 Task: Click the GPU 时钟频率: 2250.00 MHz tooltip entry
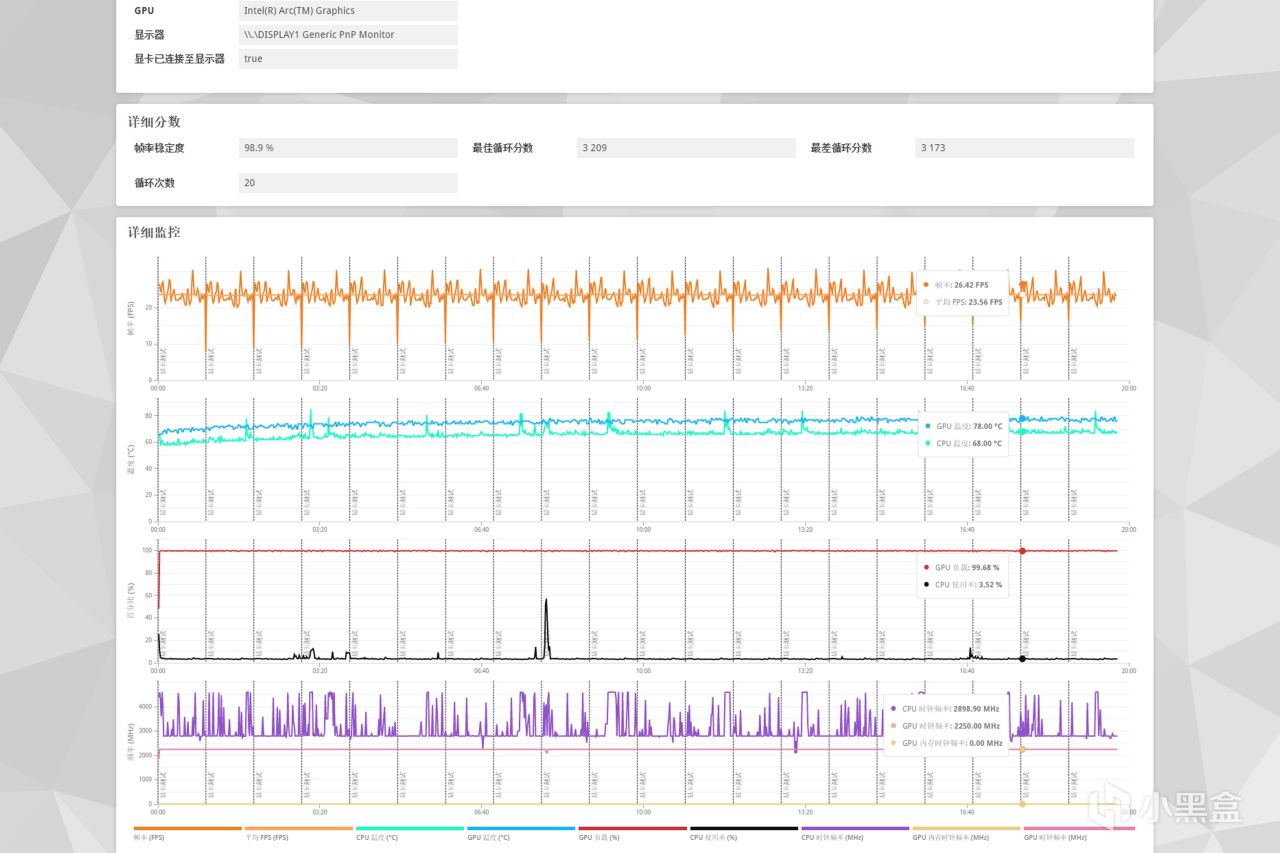click(945, 726)
